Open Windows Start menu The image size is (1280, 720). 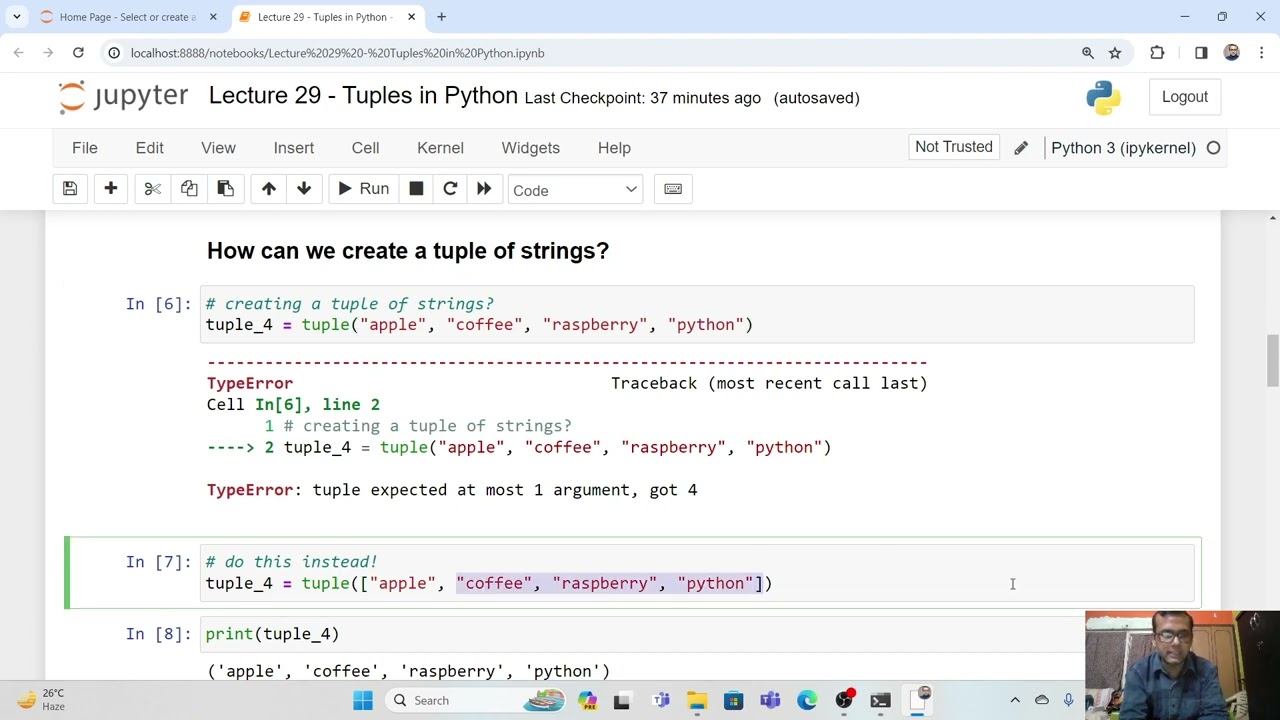(363, 700)
